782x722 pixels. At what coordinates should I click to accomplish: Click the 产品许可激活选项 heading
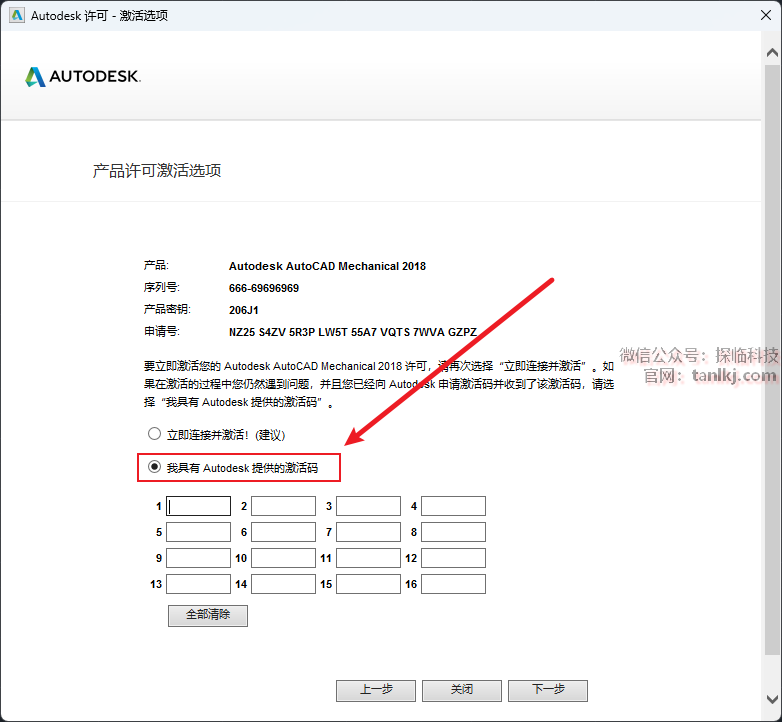coord(157,171)
